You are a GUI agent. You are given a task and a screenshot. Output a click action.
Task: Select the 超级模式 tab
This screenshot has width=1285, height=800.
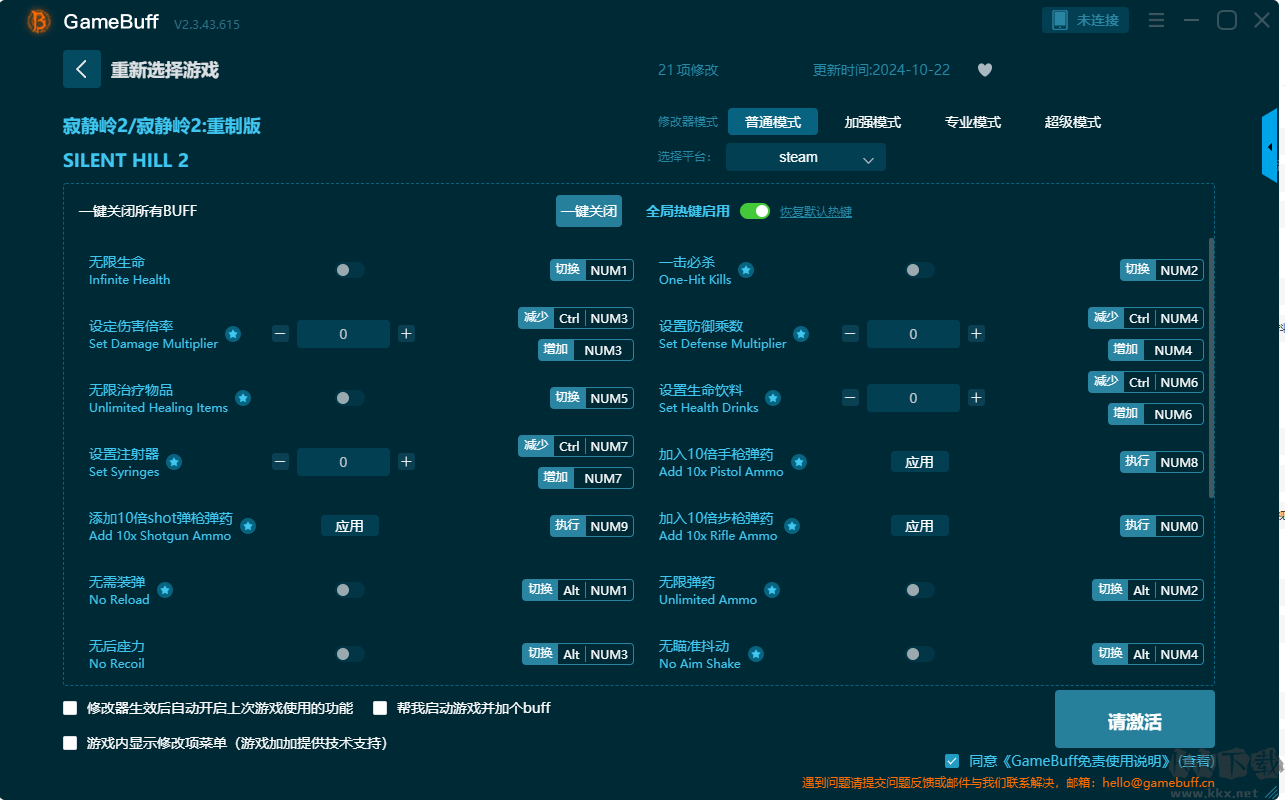click(1073, 122)
